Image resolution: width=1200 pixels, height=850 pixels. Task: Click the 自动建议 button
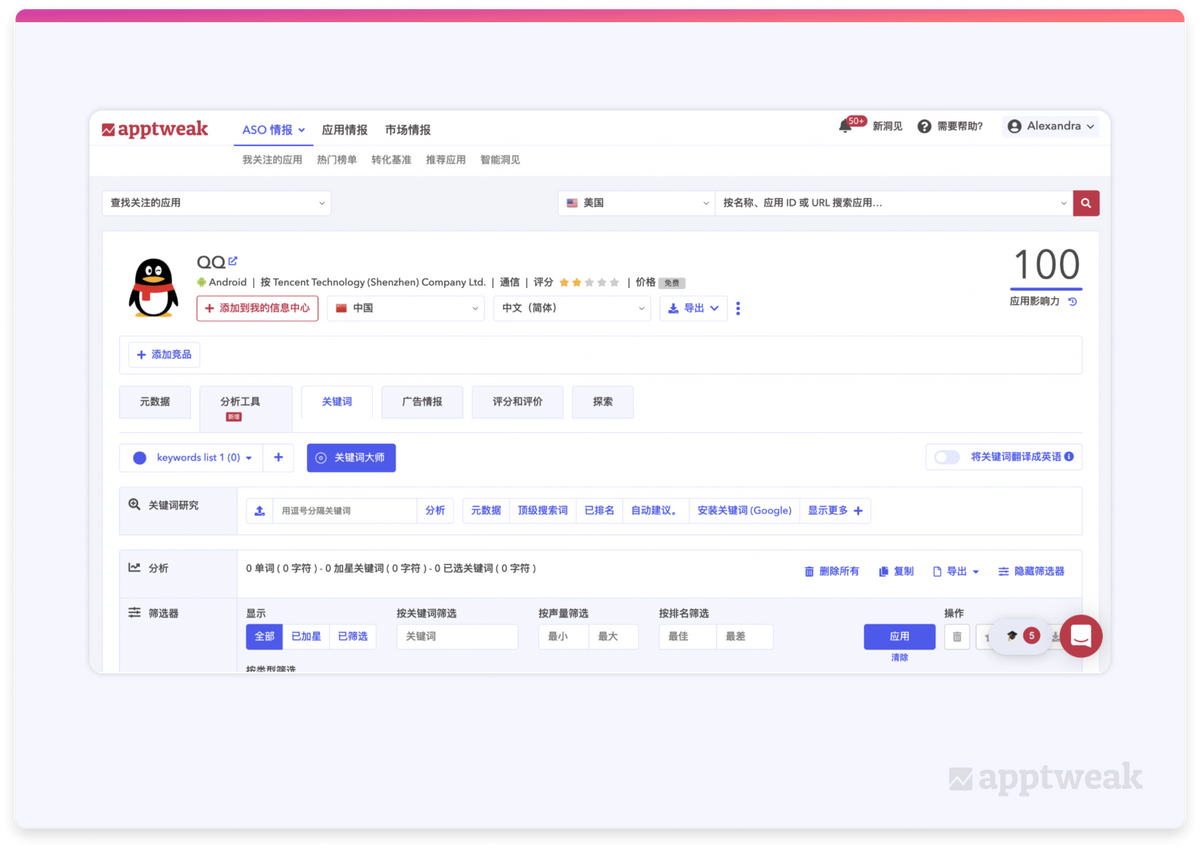[655, 510]
